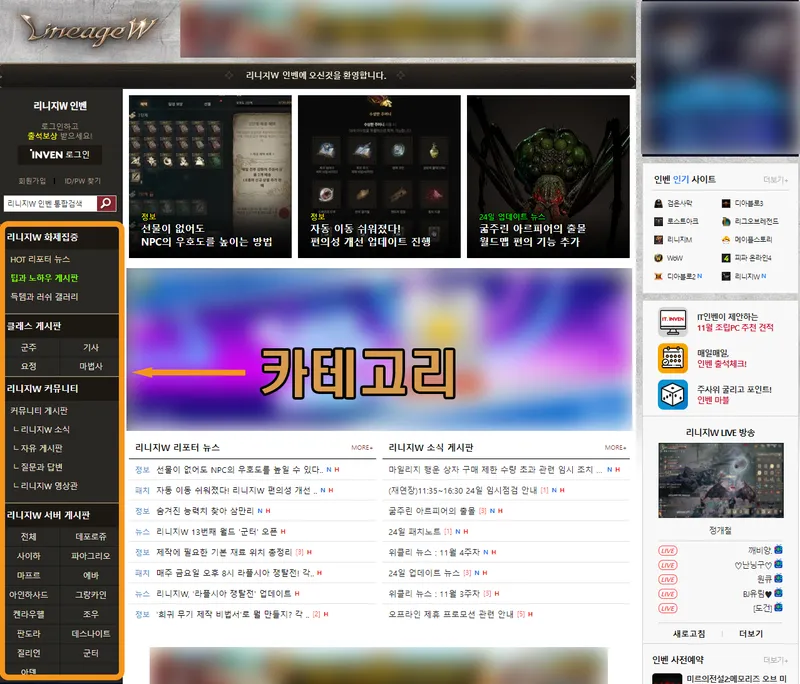Open the 리니지M site icon
This screenshot has height=684, width=800.
pos(658,240)
